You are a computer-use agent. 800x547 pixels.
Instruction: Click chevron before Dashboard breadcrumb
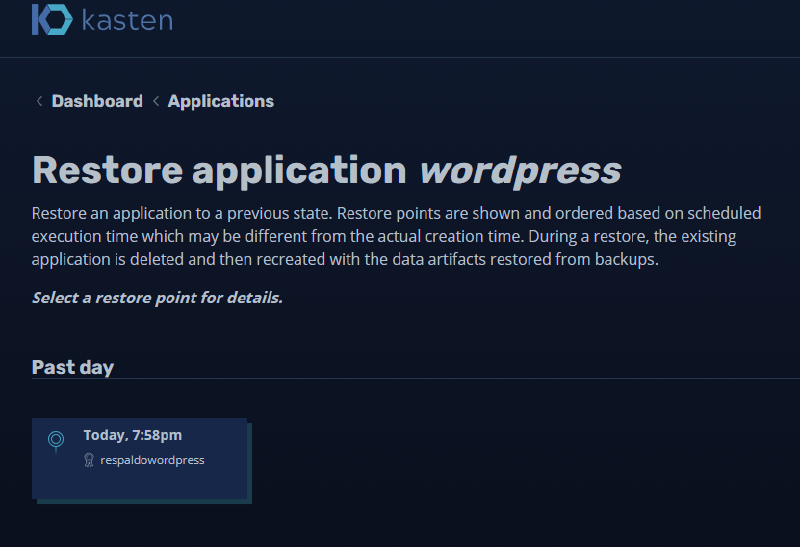pyautogui.click(x=39, y=101)
